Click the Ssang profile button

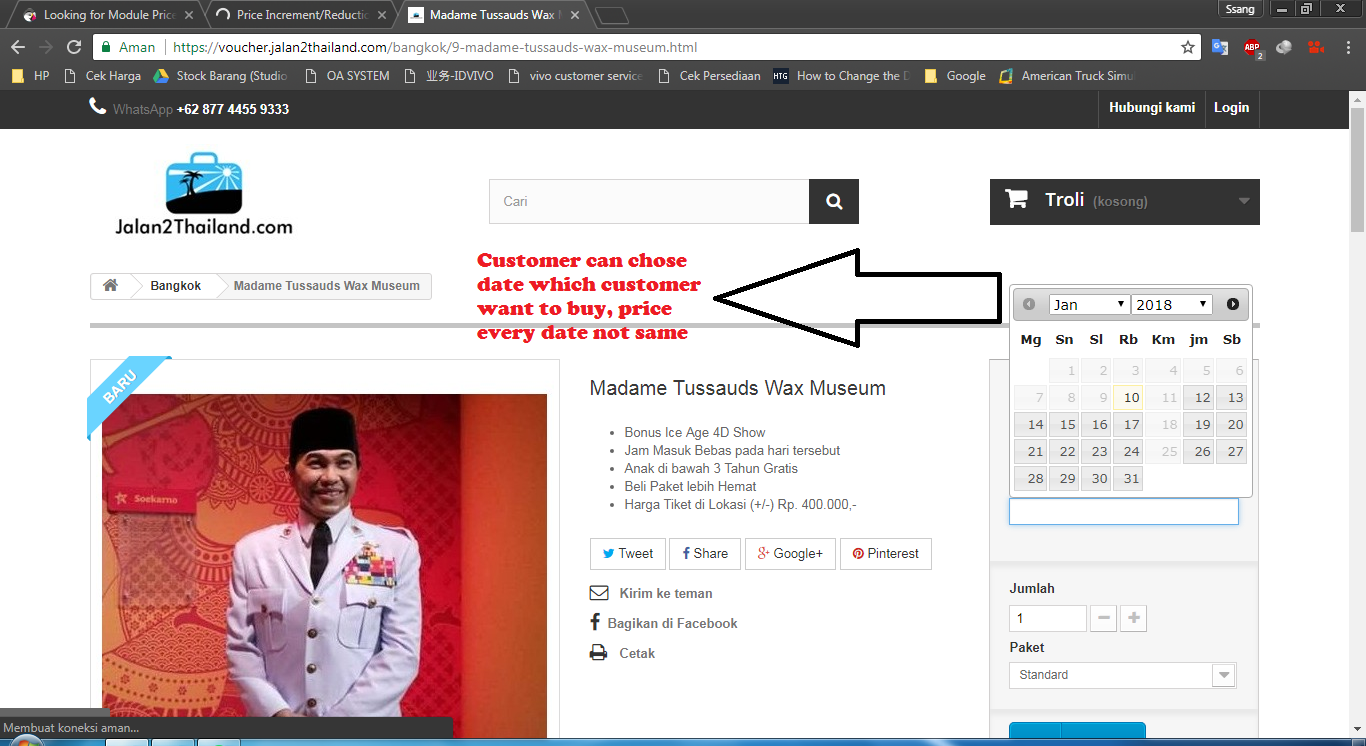pos(1240,9)
